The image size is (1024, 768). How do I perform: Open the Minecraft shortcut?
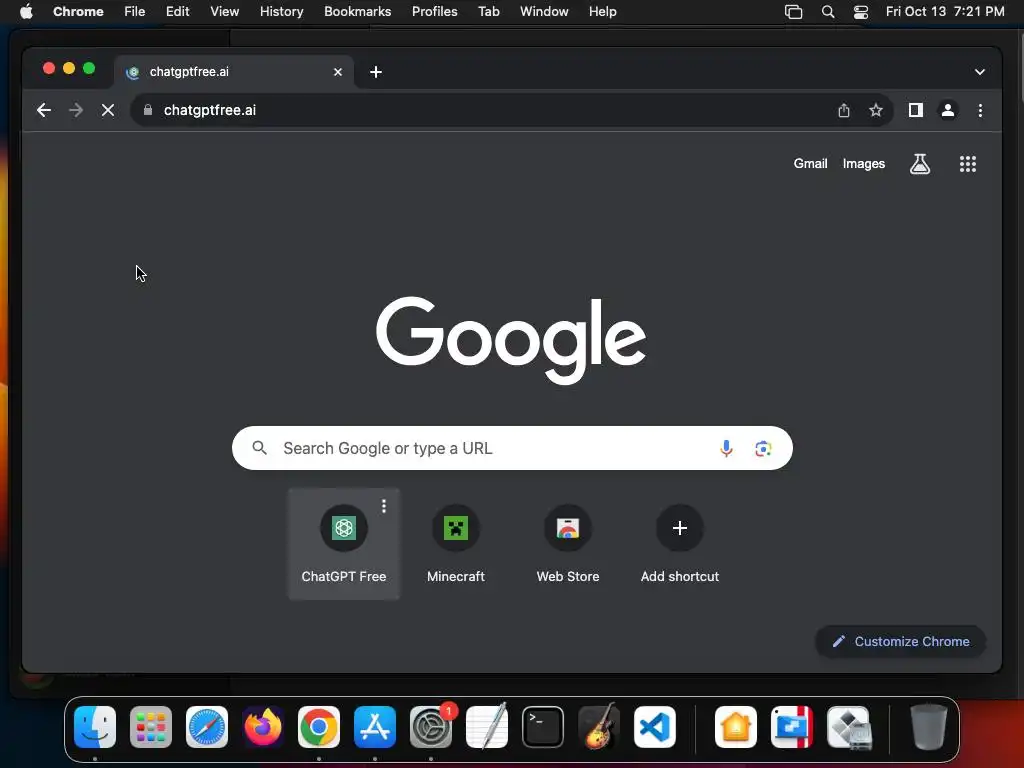coord(456,543)
